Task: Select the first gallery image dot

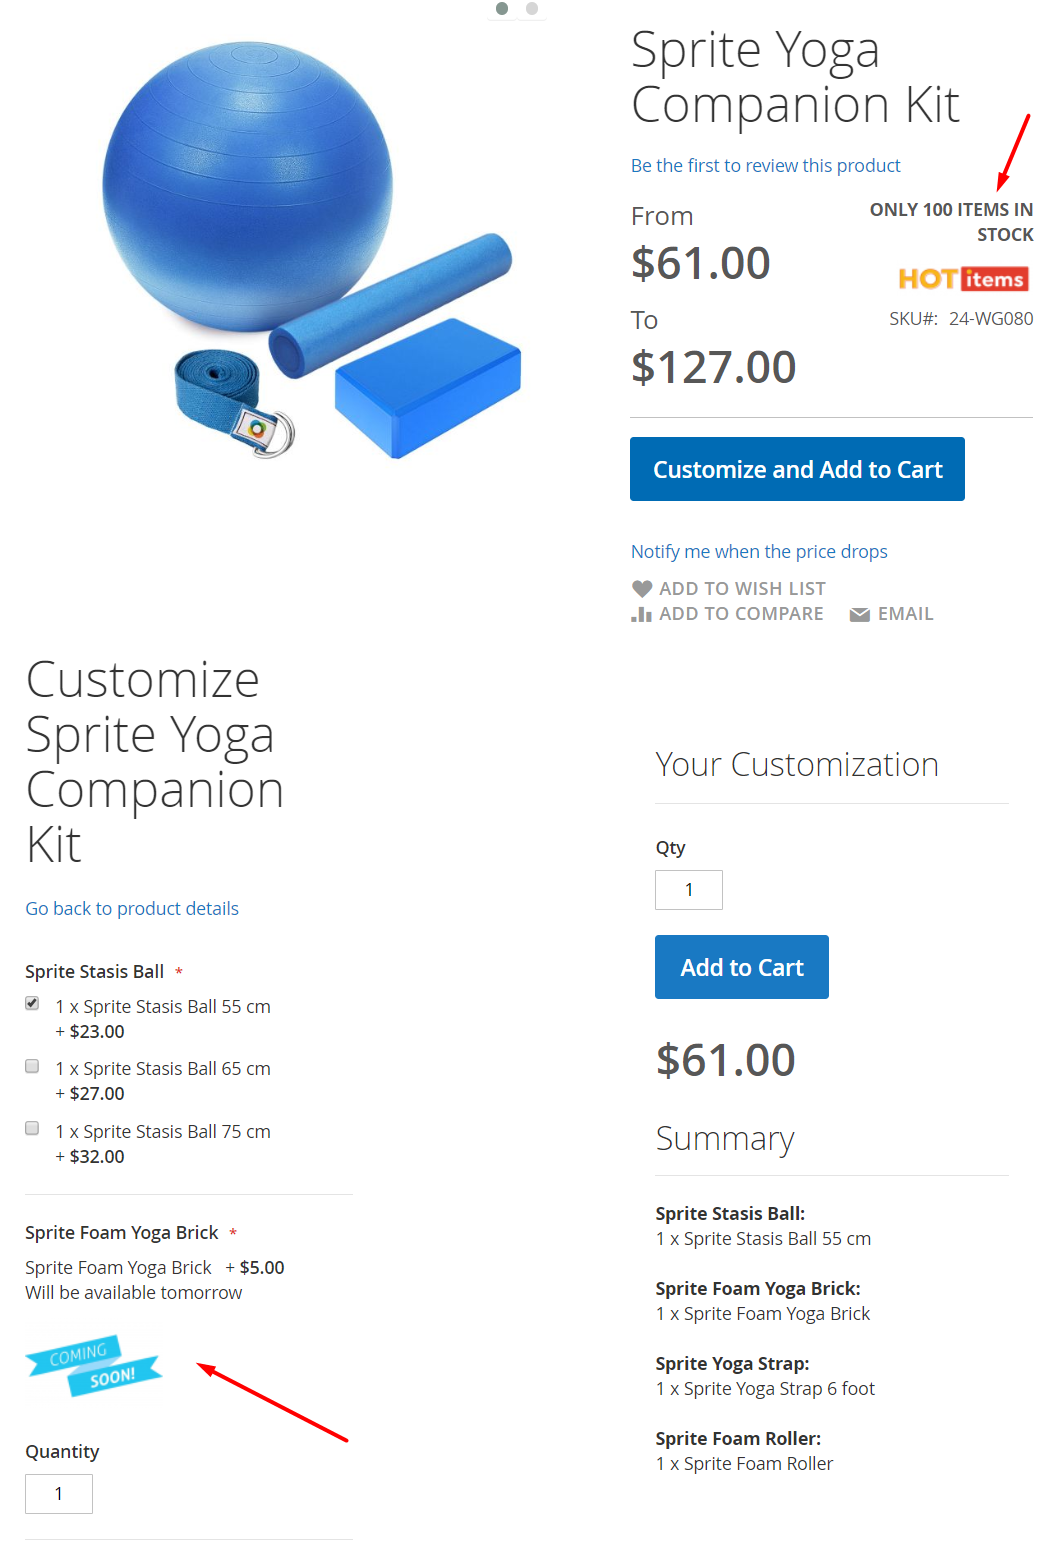Action: (502, 9)
